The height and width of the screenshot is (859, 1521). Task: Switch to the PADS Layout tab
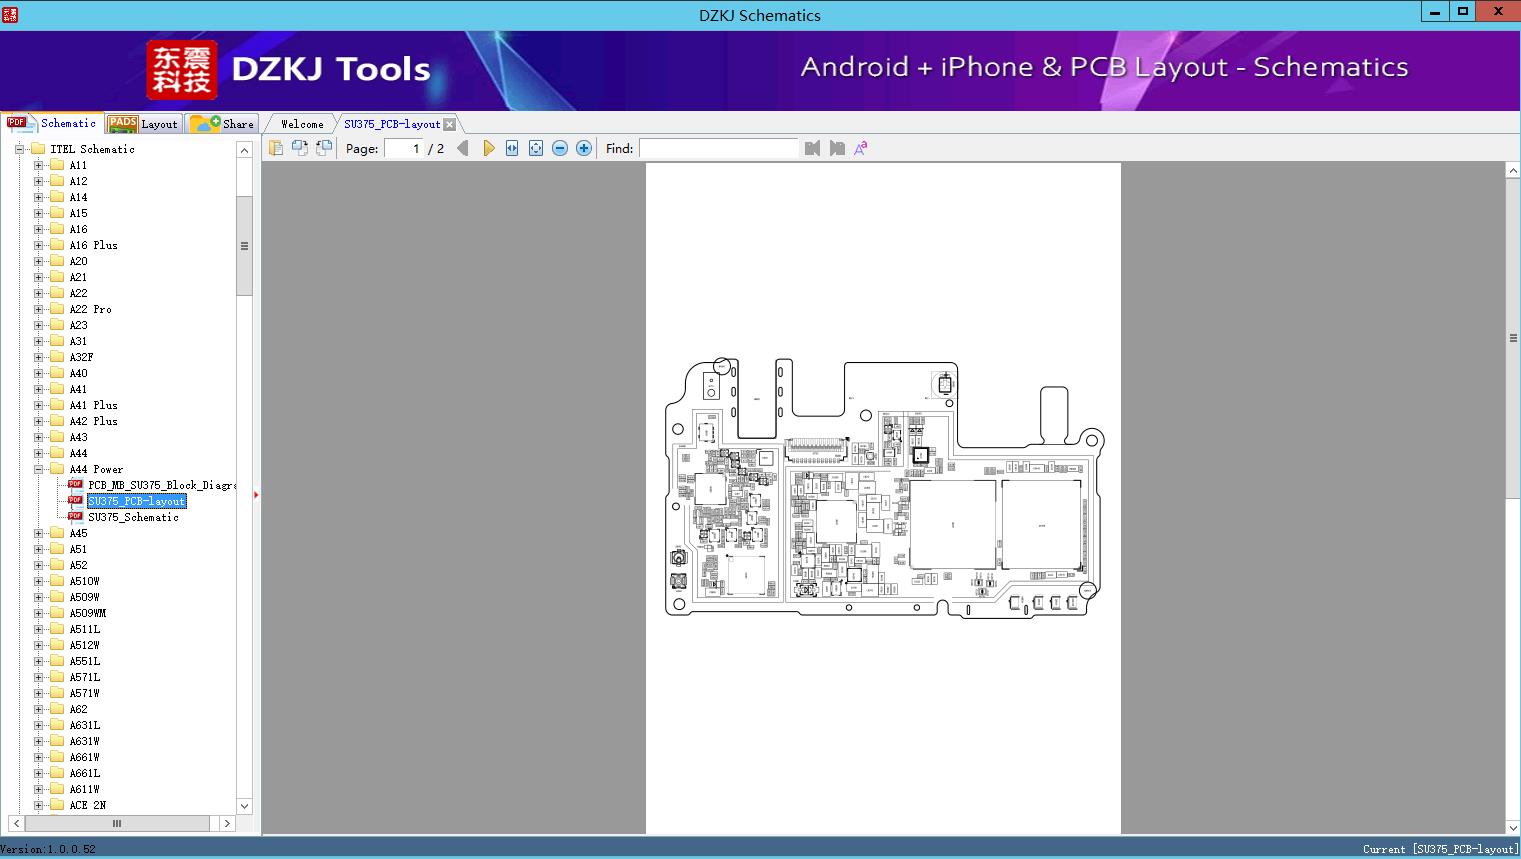click(143, 124)
